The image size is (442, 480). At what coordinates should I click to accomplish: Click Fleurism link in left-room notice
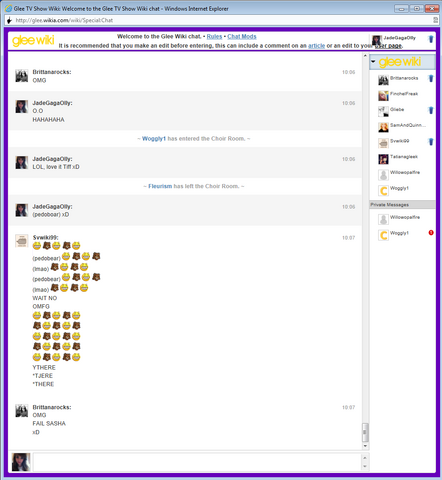point(160,186)
